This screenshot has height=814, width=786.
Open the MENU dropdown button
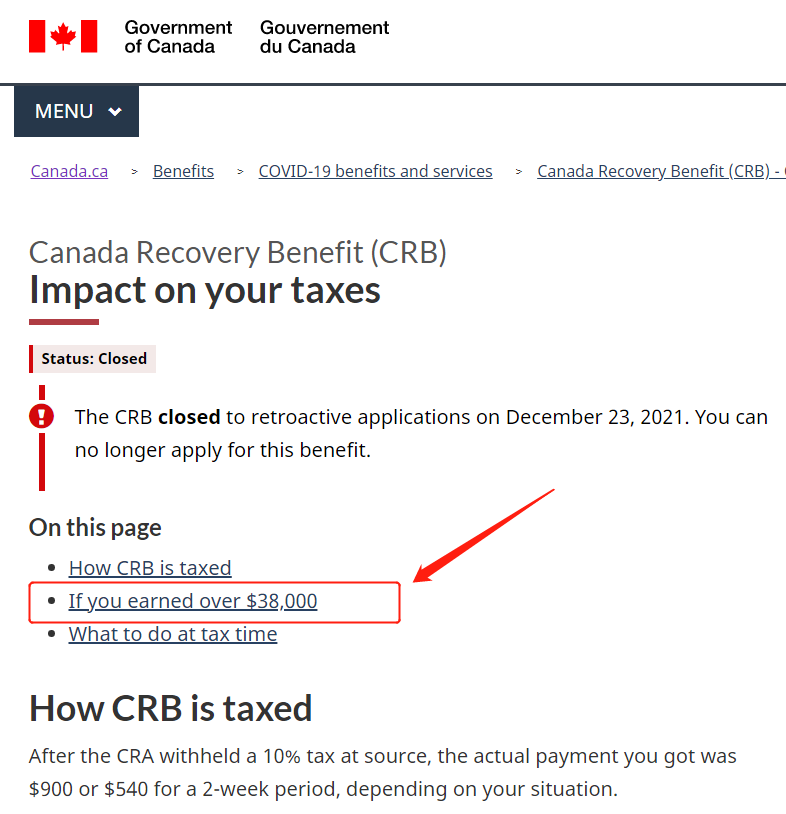click(76, 111)
